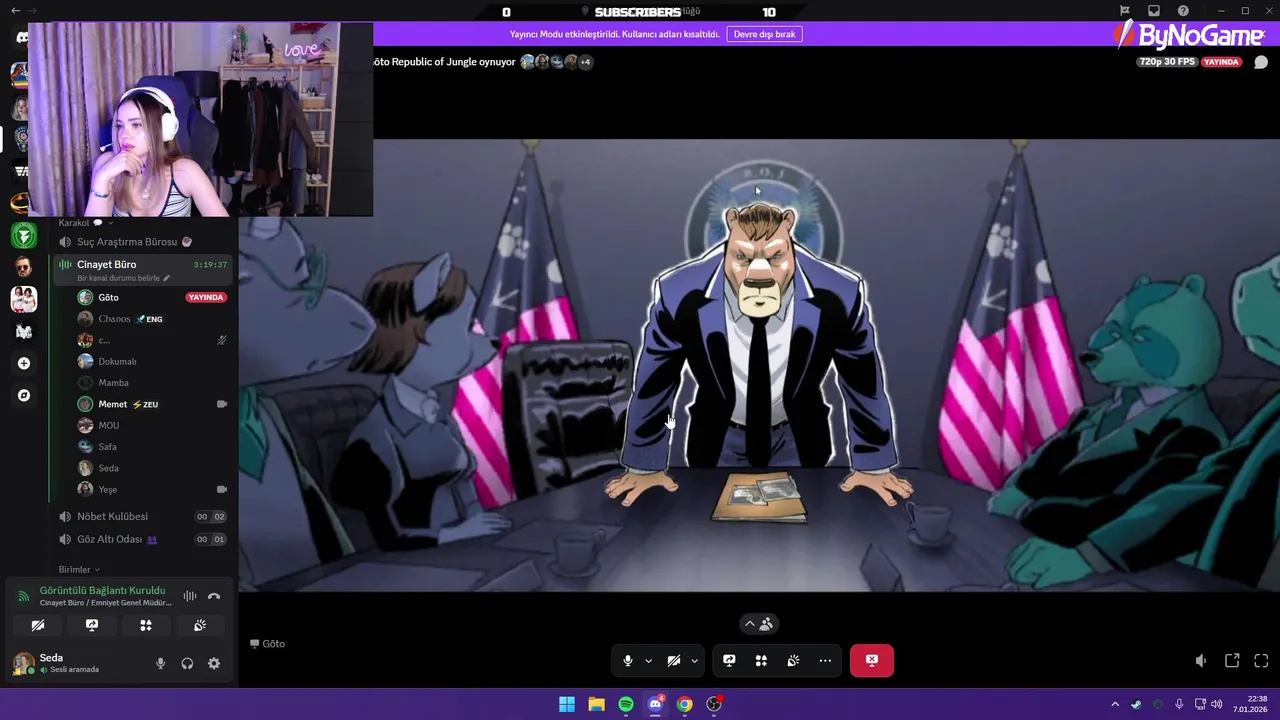Start an activity from the voice panel
Screen dimensions: 1280x720
click(146, 625)
